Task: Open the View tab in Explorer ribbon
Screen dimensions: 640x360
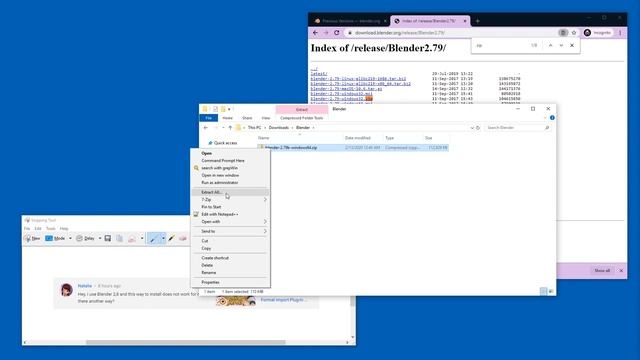Action: (x=266, y=118)
